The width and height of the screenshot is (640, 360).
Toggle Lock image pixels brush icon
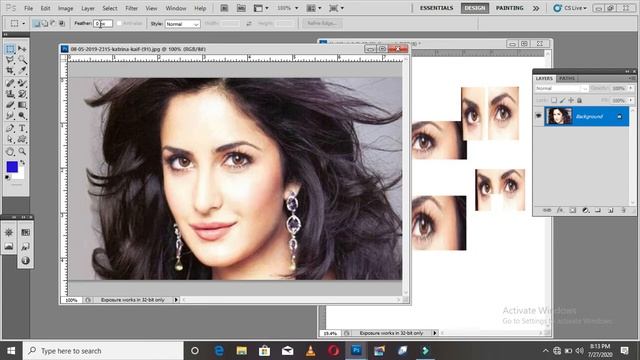[562, 100]
